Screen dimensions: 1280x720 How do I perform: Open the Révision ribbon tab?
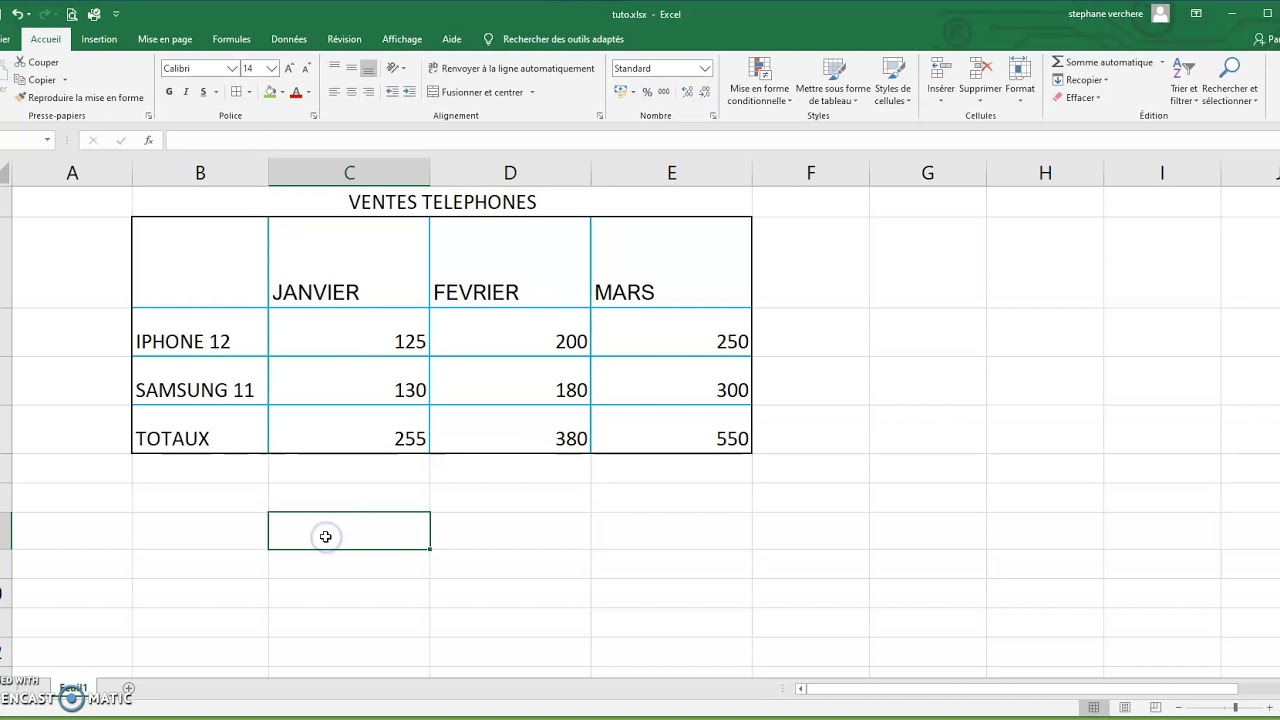(344, 39)
